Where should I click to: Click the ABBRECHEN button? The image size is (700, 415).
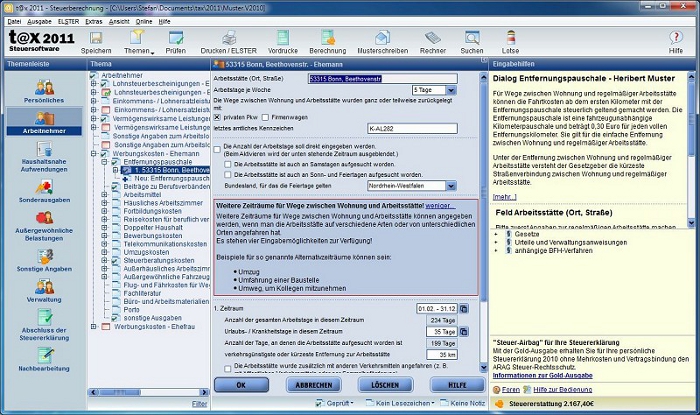click(313, 385)
